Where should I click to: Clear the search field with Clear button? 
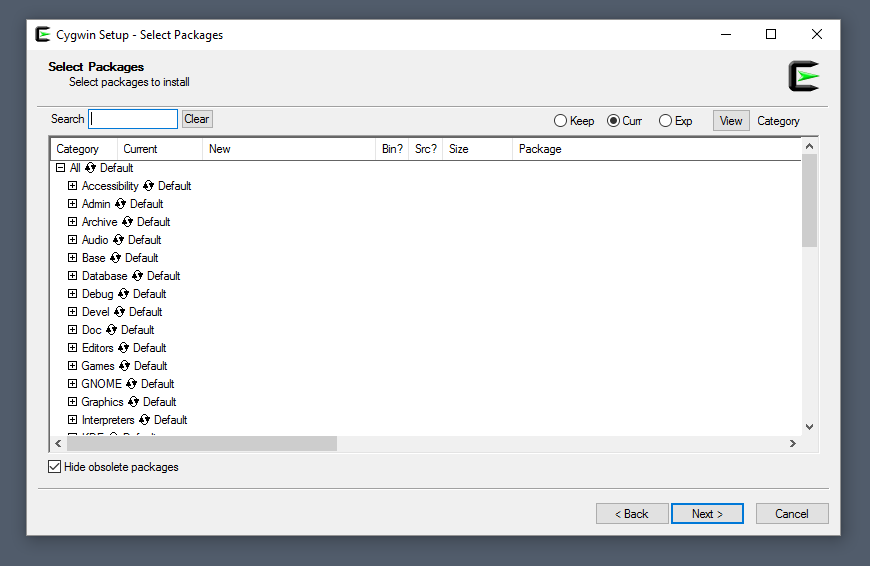coord(197,119)
